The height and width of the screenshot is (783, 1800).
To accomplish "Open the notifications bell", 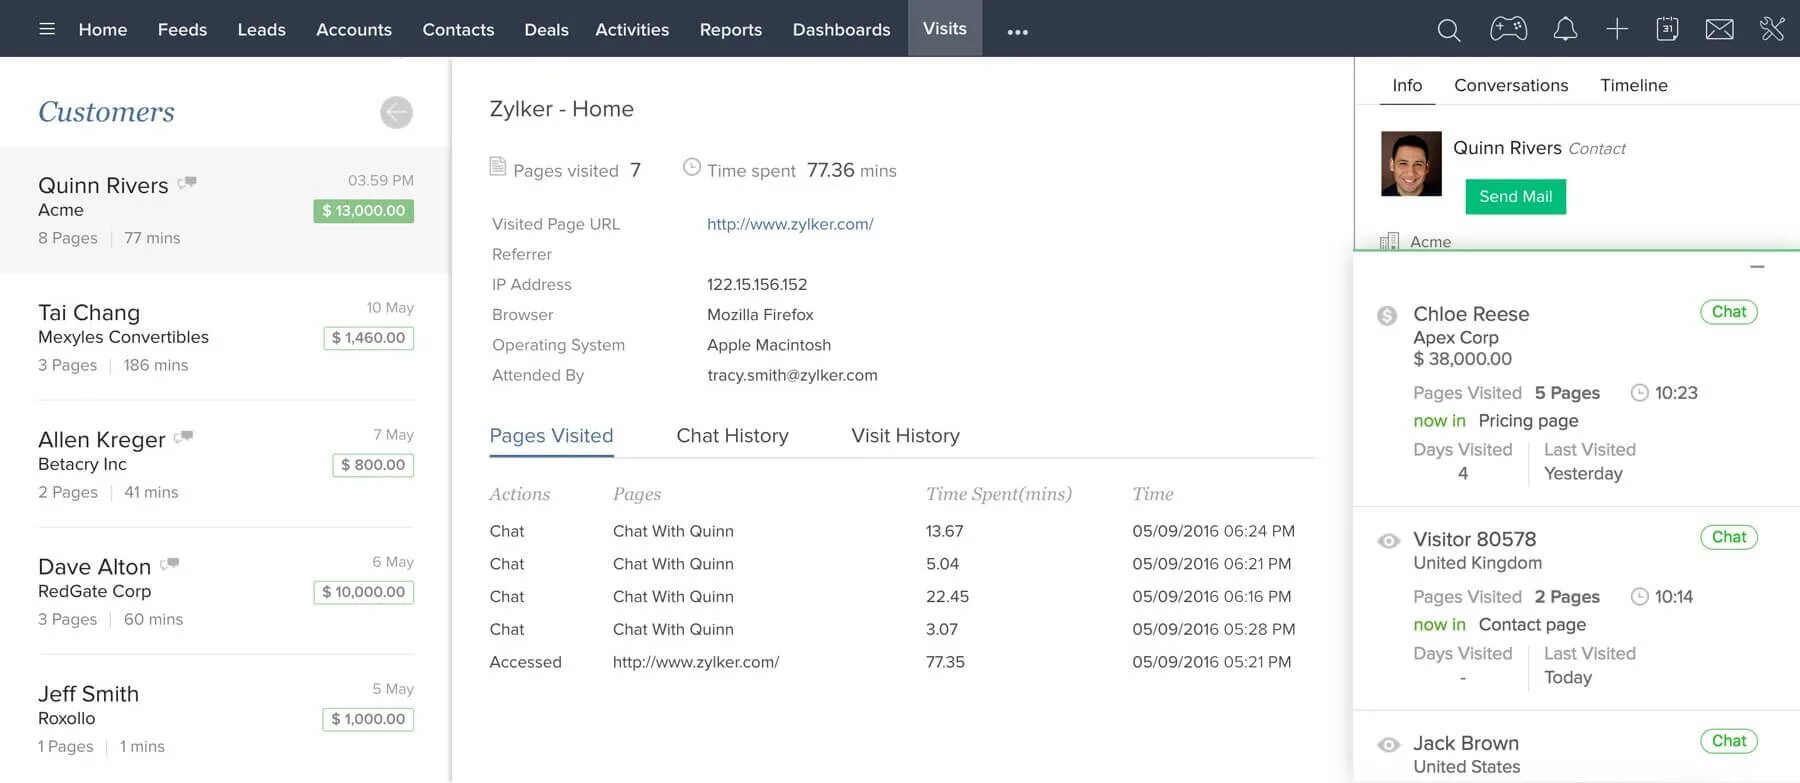I will [x=1565, y=29].
